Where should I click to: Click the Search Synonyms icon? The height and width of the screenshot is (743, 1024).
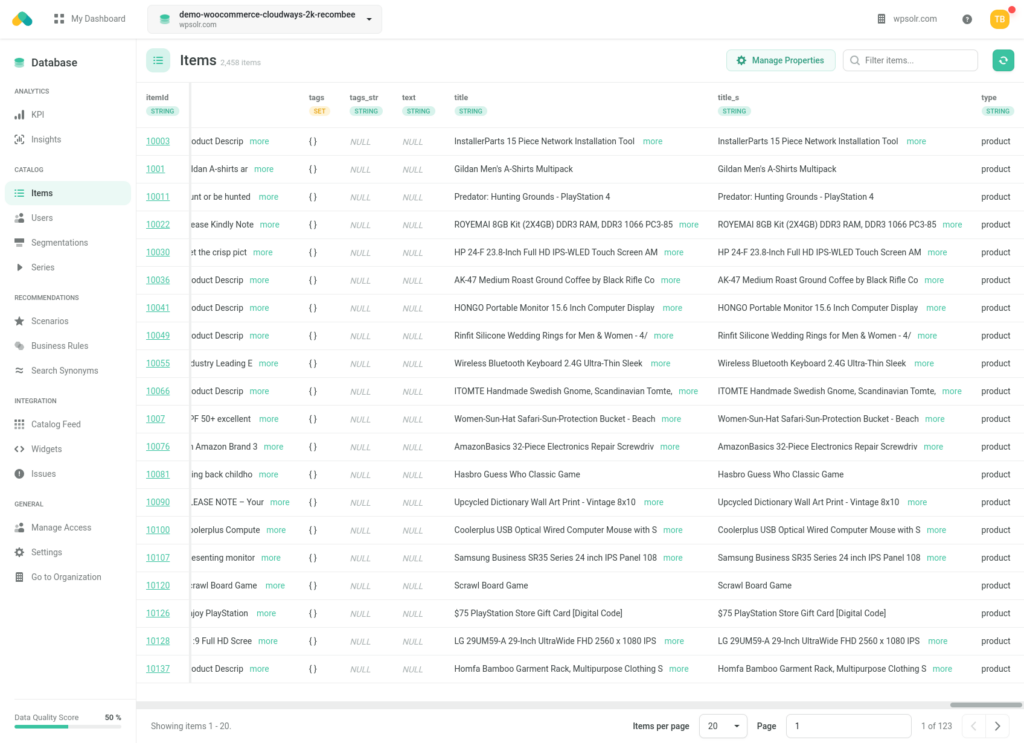coord(20,371)
